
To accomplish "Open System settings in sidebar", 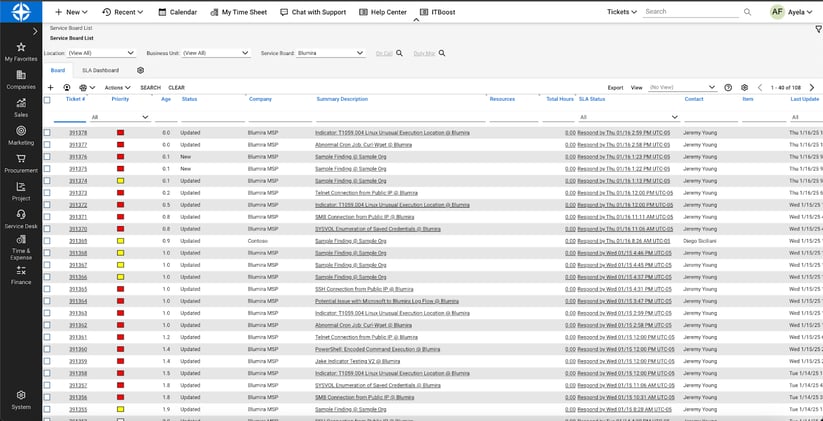I will pyautogui.click(x=21, y=399).
